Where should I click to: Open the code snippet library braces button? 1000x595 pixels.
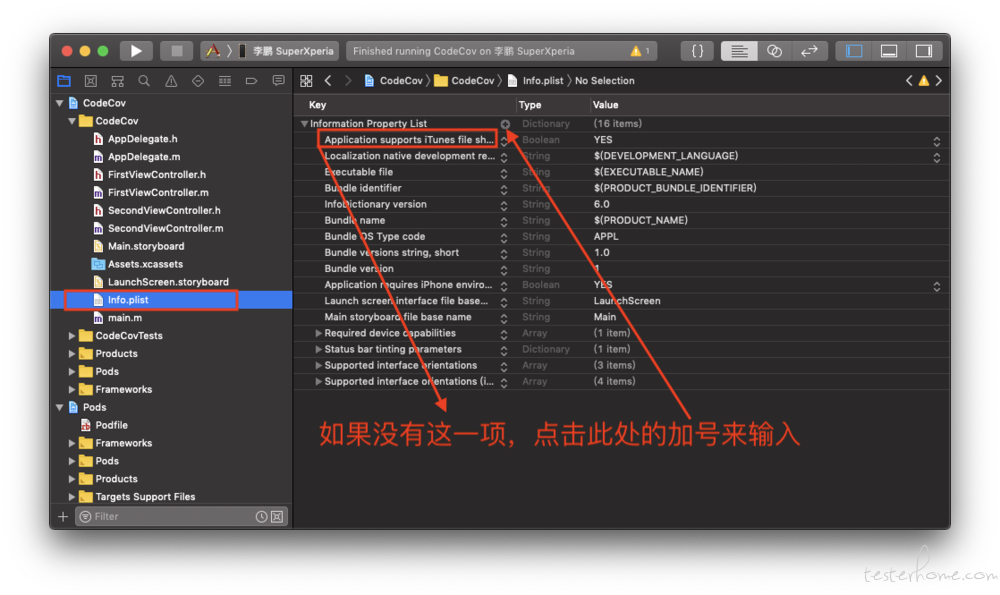(x=698, y=51)
